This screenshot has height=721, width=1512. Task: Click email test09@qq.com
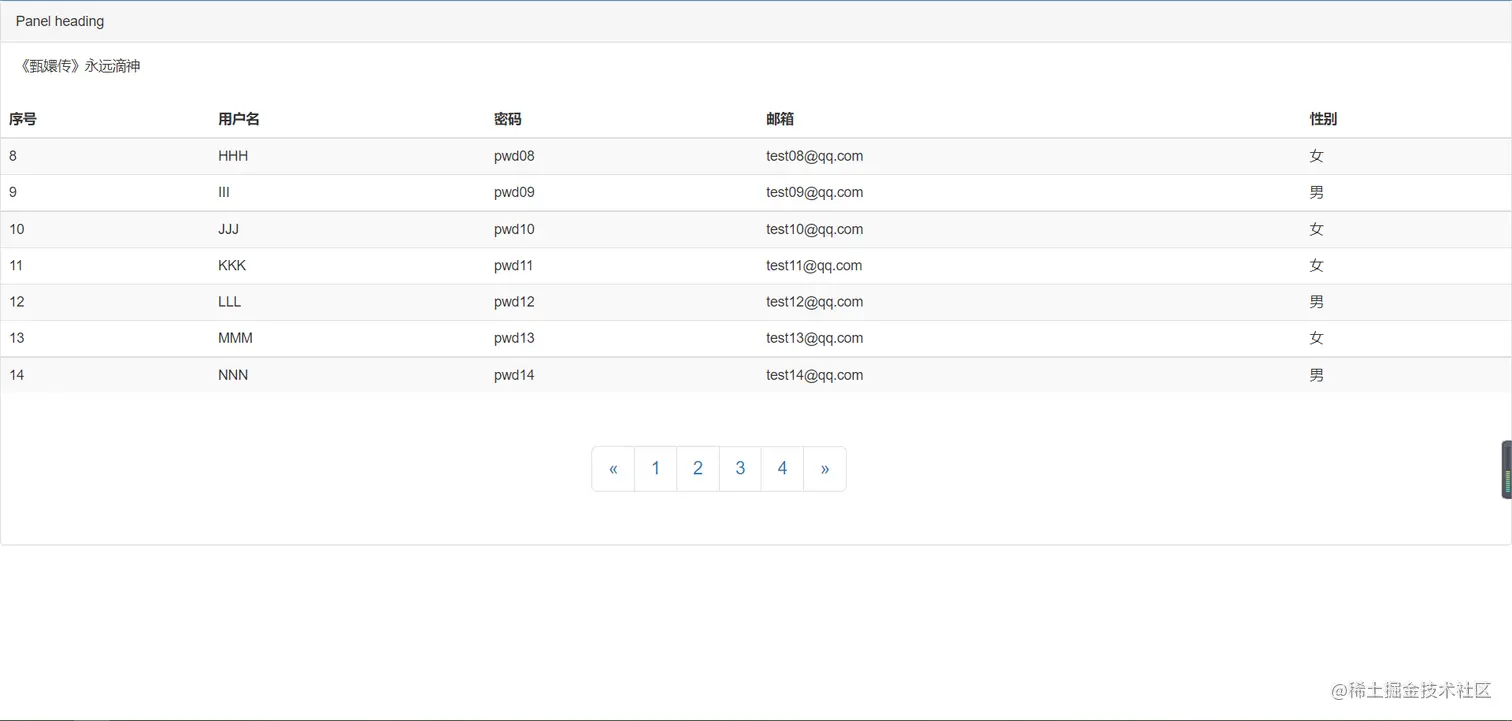[x=815, y=192]
